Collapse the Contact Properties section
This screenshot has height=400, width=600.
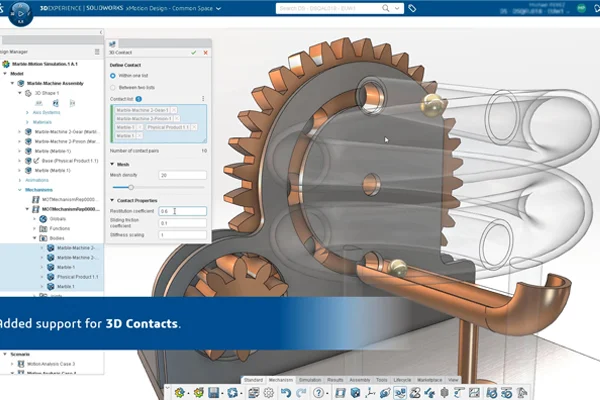(112, 199)
